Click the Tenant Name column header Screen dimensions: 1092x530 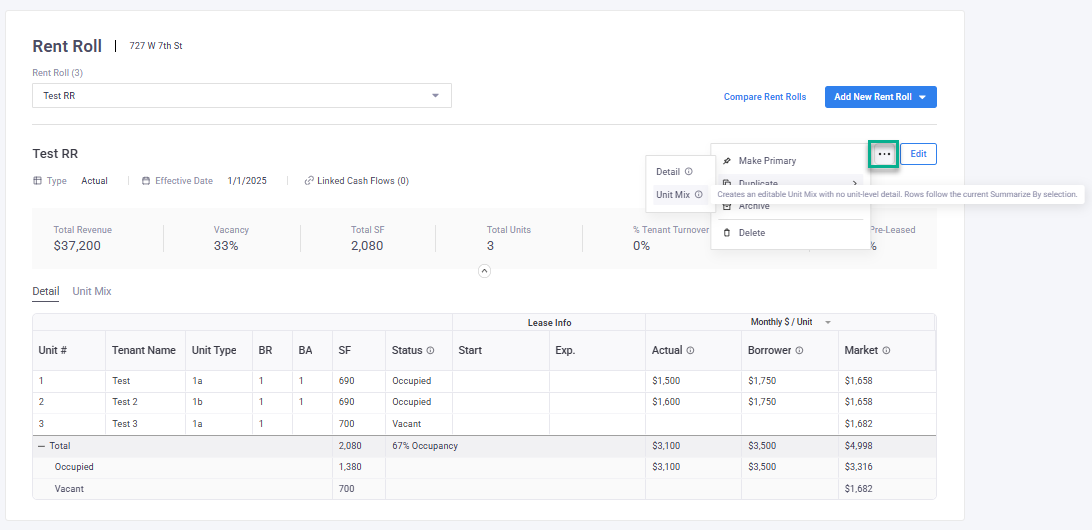pos(145,350)
